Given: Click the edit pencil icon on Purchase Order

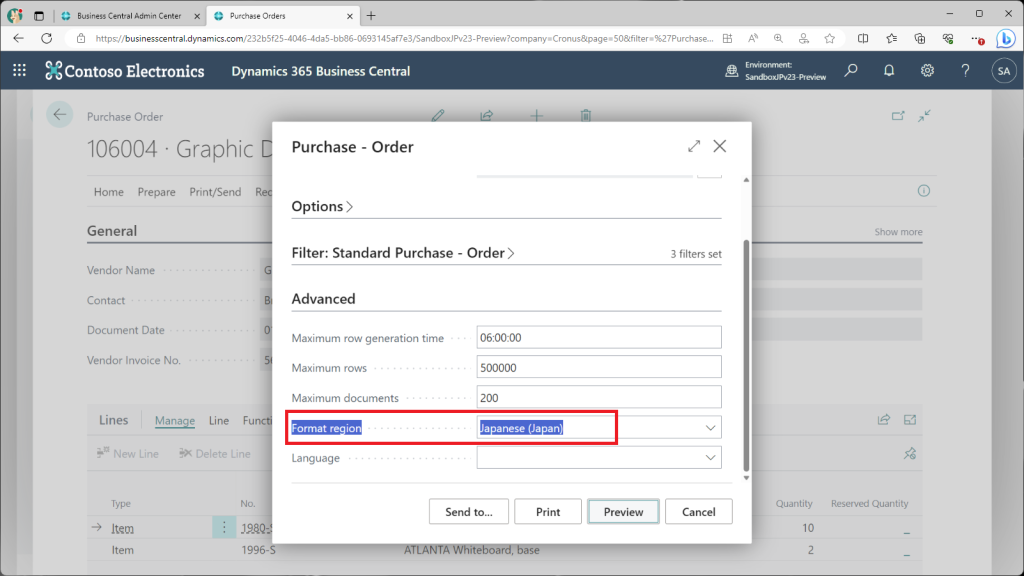Looking at the screenshot, I should tap(438, 116).
